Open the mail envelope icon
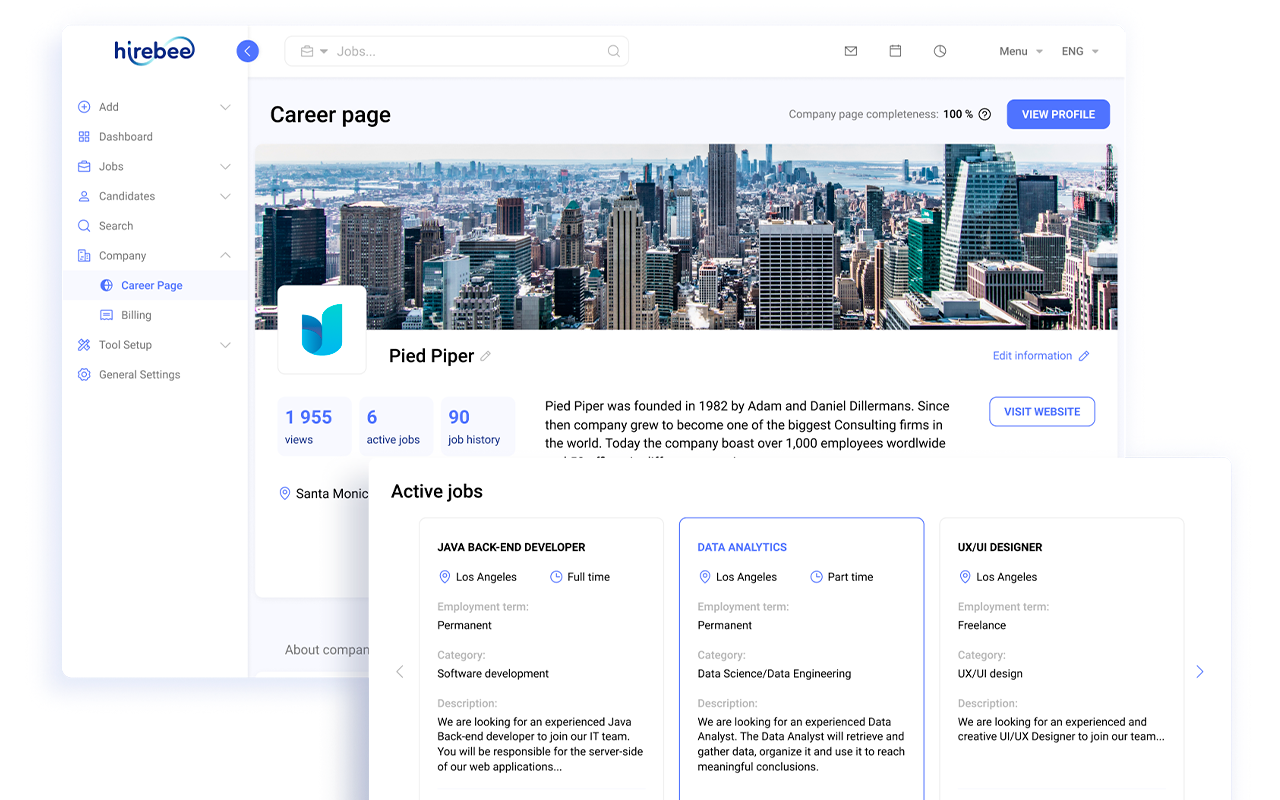Viewport: 1280px width, 800px height. (x=850, y=50)
